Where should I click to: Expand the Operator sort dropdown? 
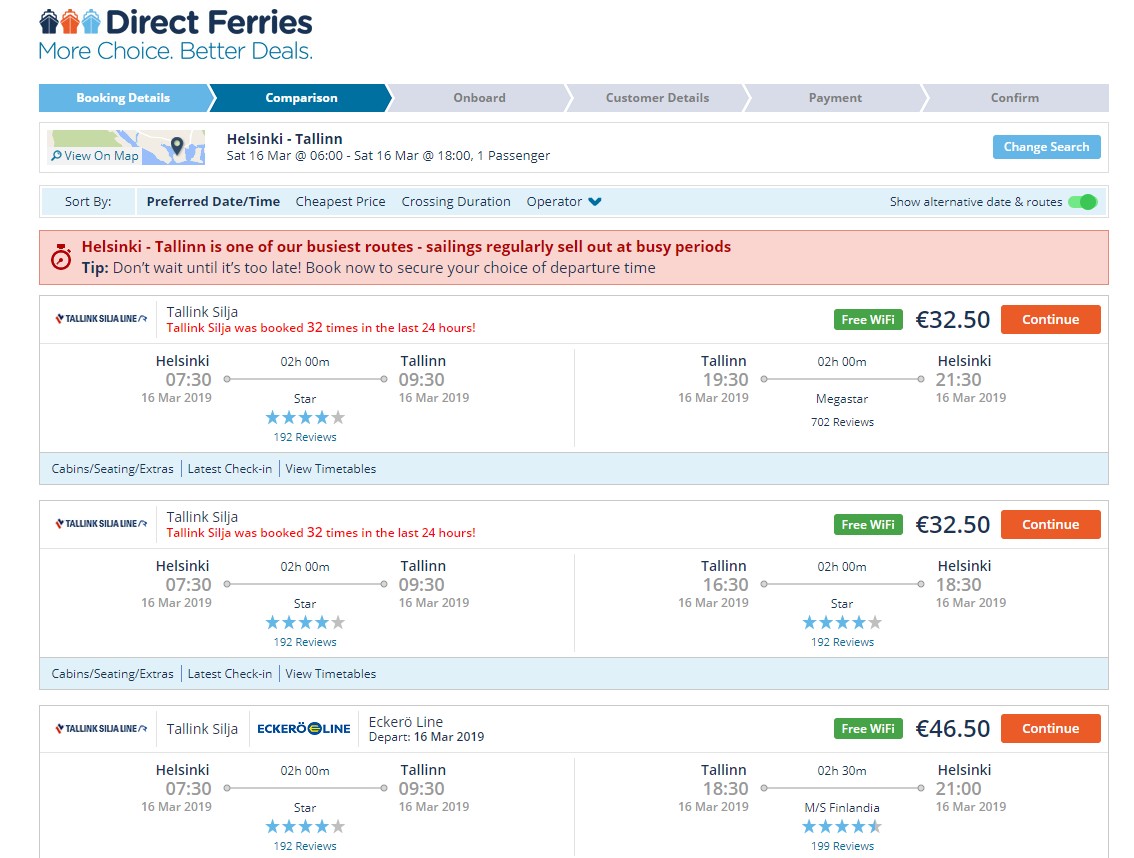click(x=563, y=202)
